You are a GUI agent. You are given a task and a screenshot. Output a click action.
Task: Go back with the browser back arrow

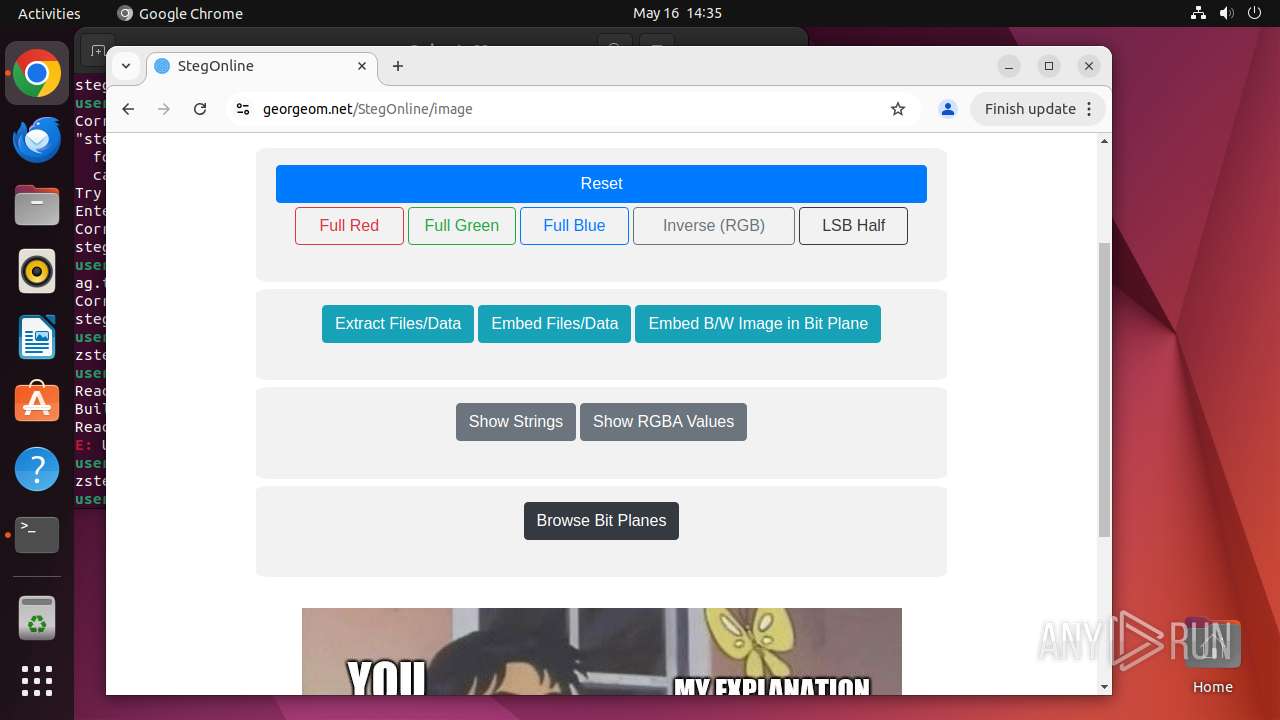coord(128,109)
